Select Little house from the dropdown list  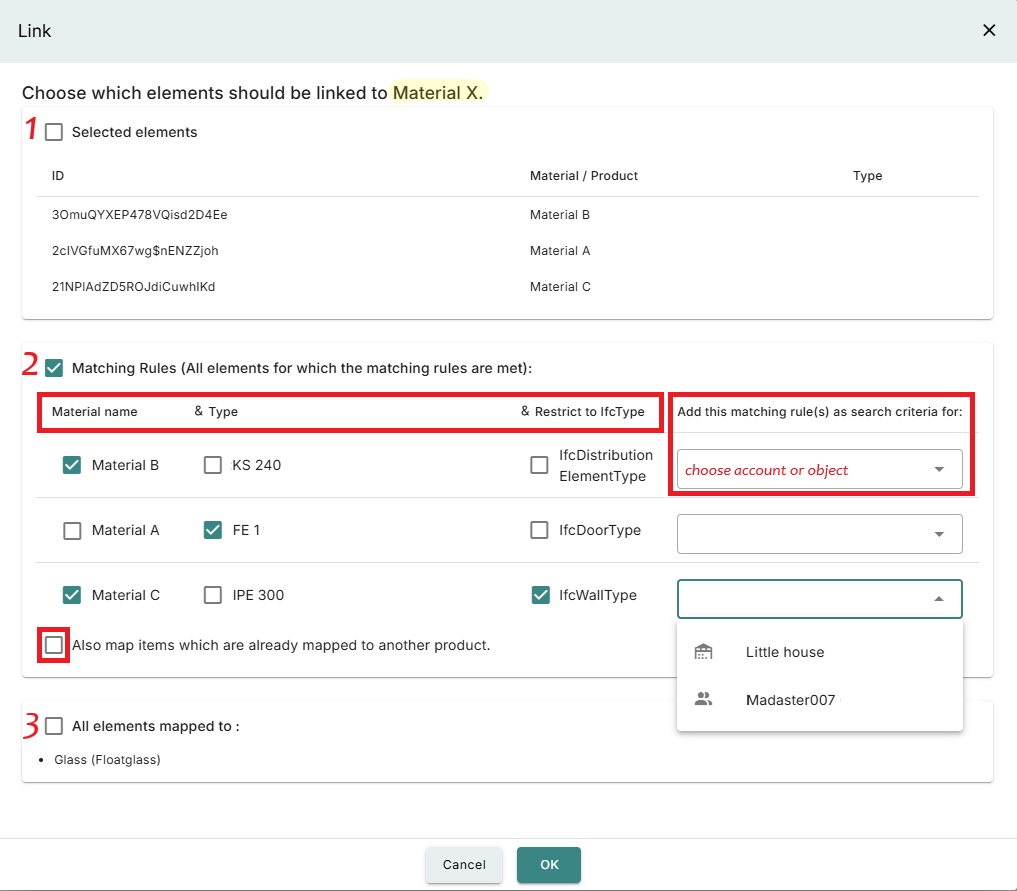click(820, 652)
